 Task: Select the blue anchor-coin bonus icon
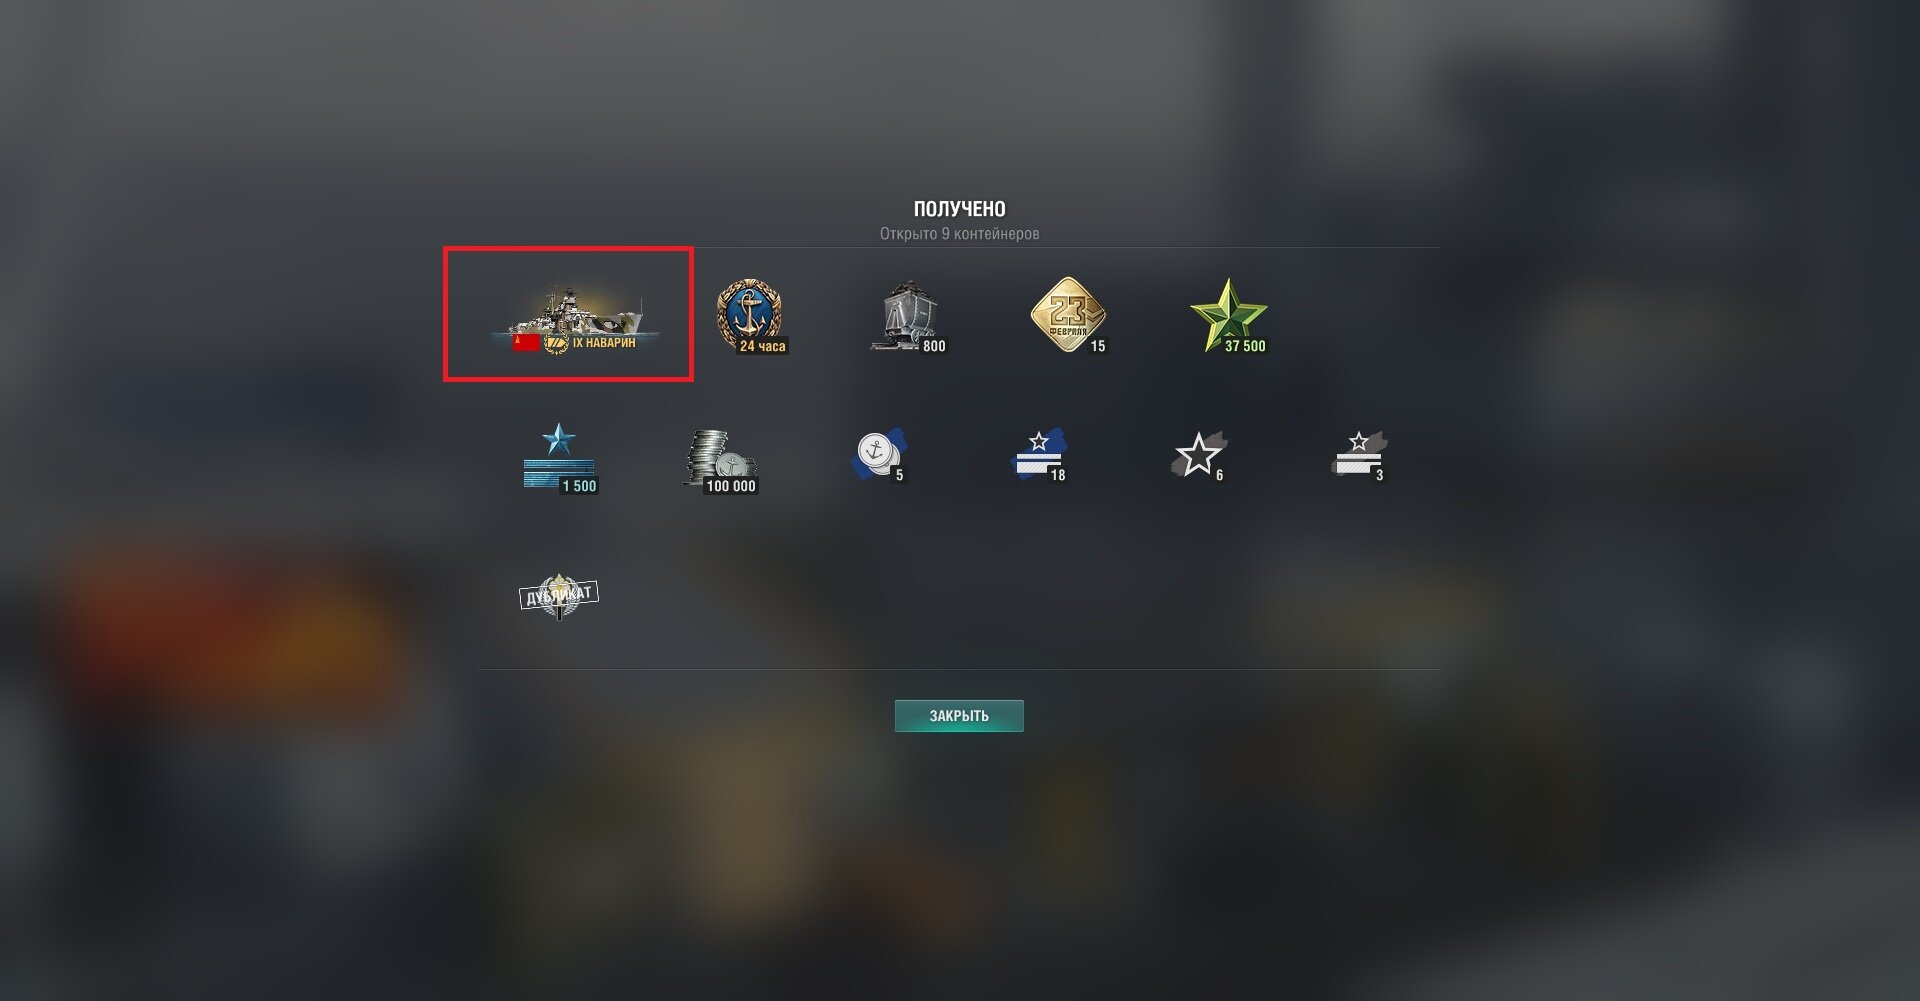880,454
